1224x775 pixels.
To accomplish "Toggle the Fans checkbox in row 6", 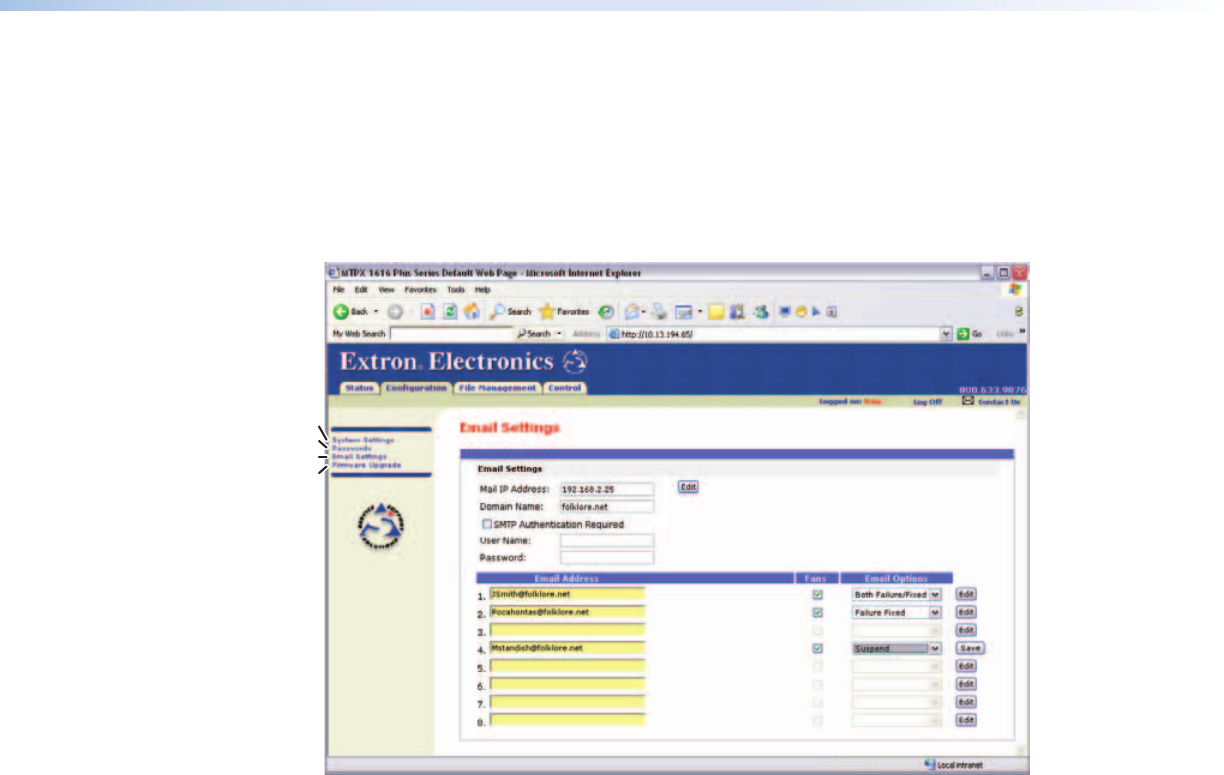I will (x=818, y=684).
